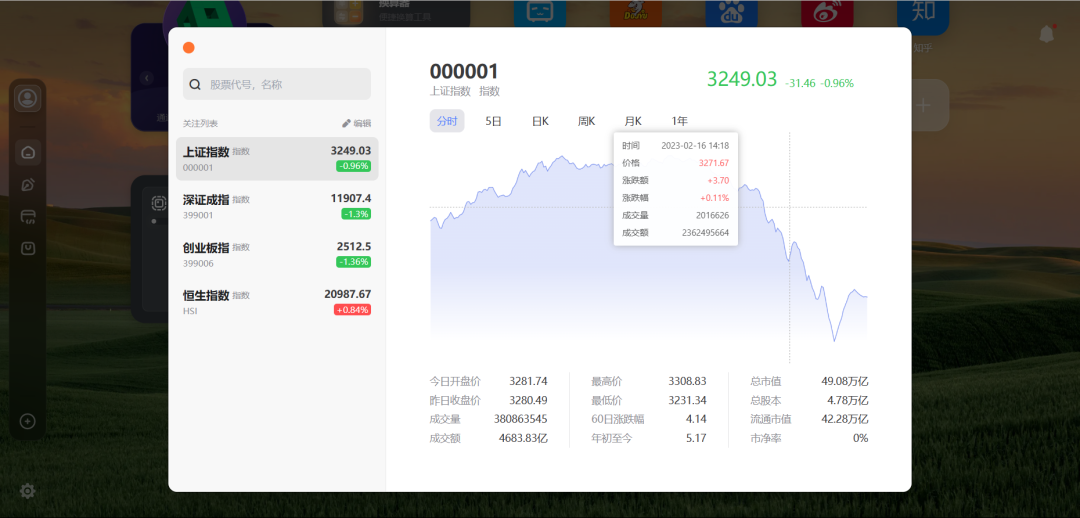Click the lowest dip on the price chart

tap(835, 339)
